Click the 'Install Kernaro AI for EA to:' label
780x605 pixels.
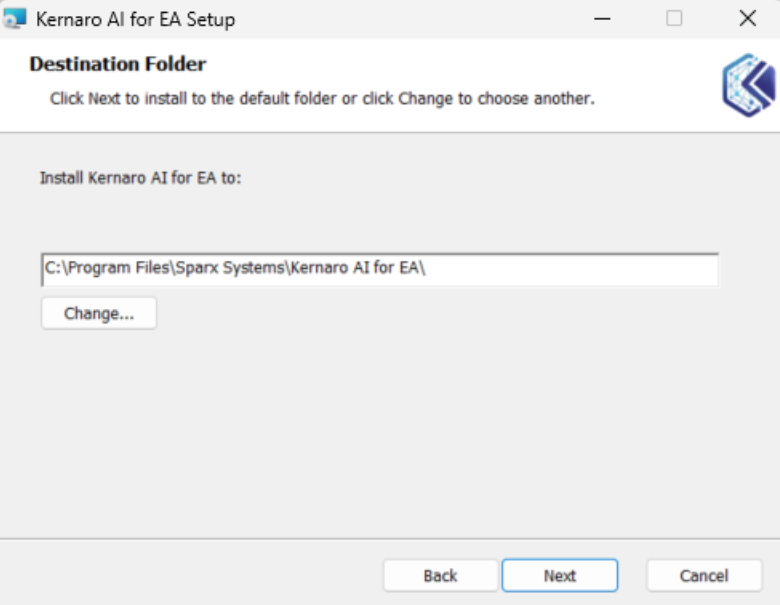click(141, 177)
